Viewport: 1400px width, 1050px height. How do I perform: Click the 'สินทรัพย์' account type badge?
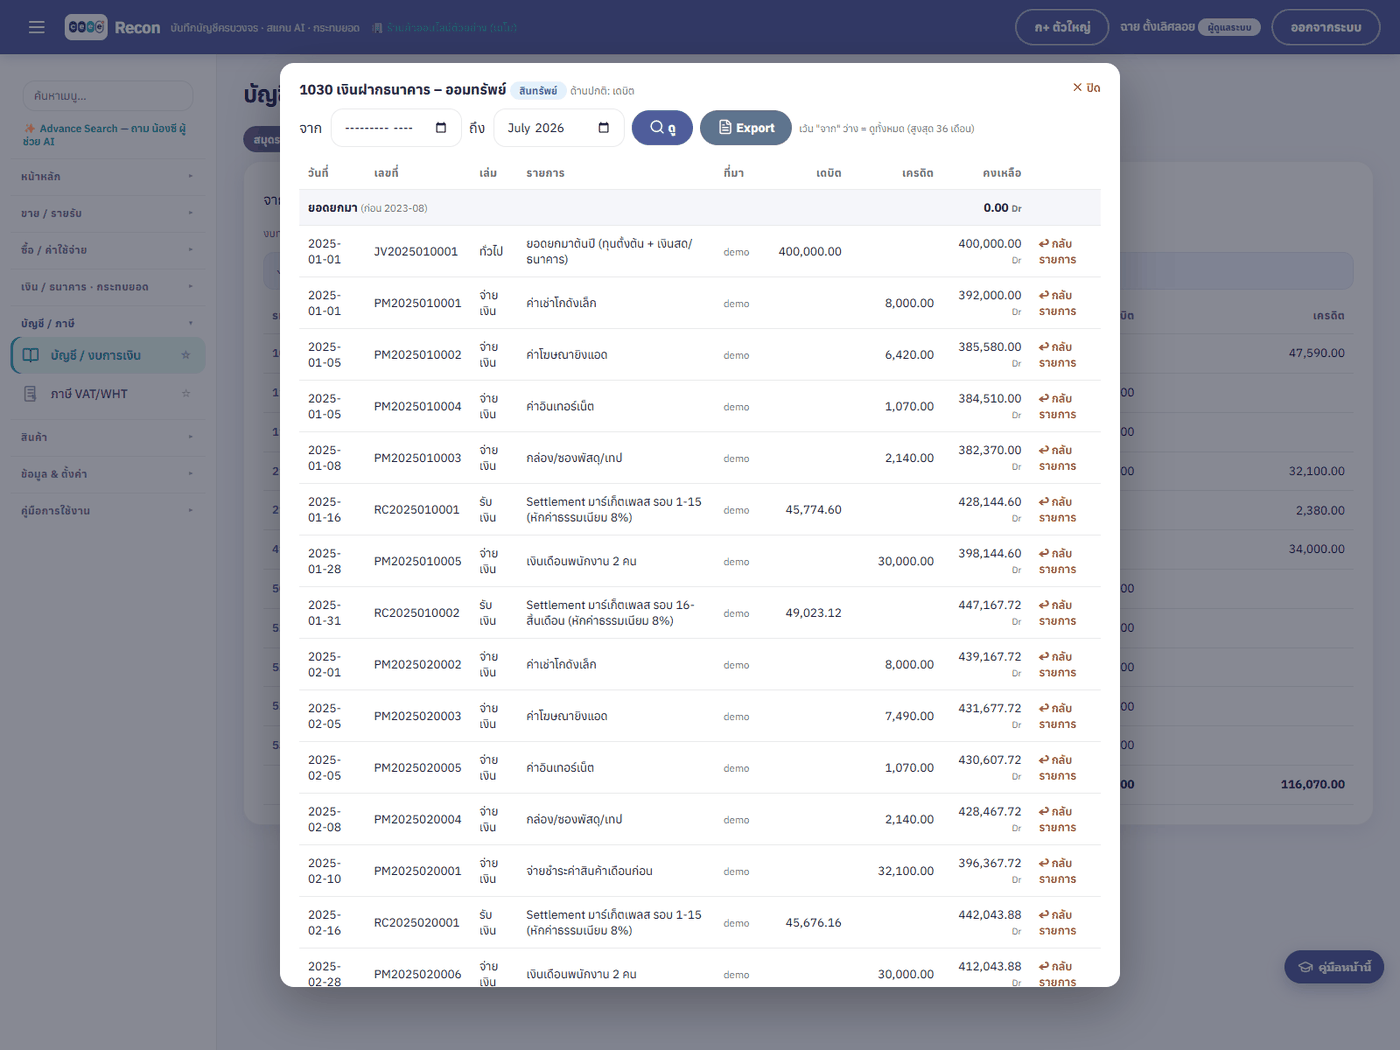(x=538, y=91)
